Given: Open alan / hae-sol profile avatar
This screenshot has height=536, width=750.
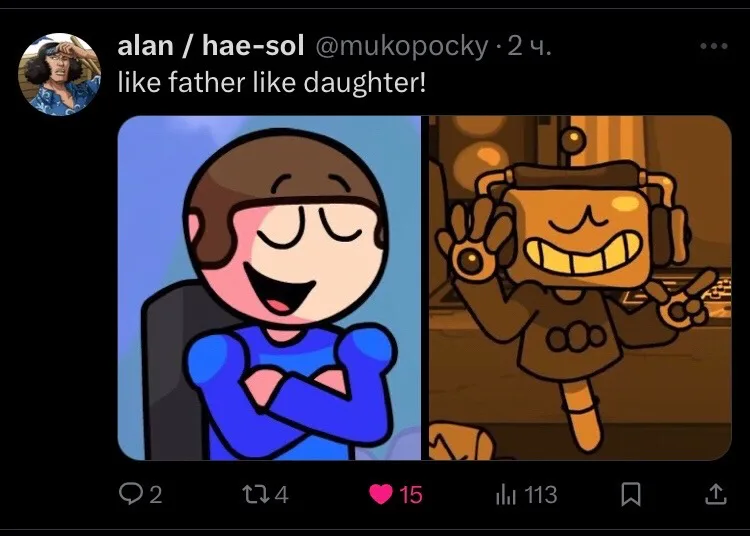Looking at the screenshot, I should [x=59, y=74].
